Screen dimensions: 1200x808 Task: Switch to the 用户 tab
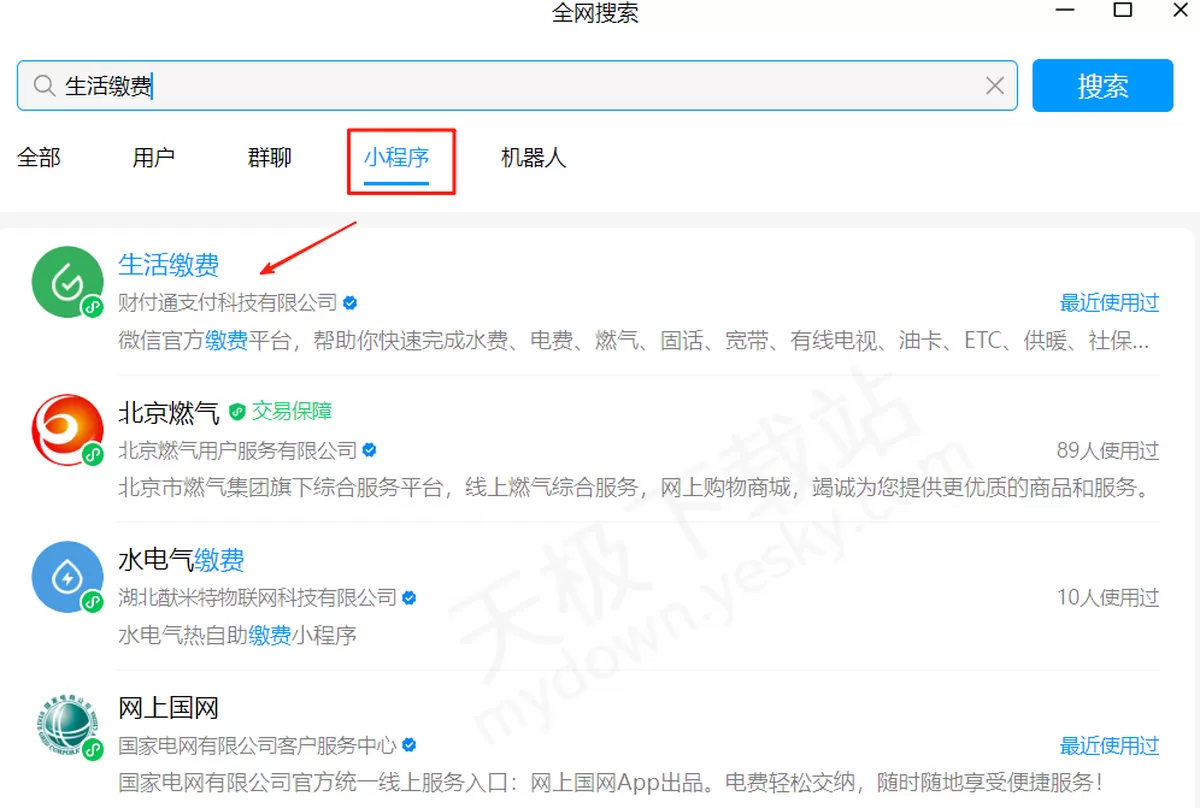154,157
